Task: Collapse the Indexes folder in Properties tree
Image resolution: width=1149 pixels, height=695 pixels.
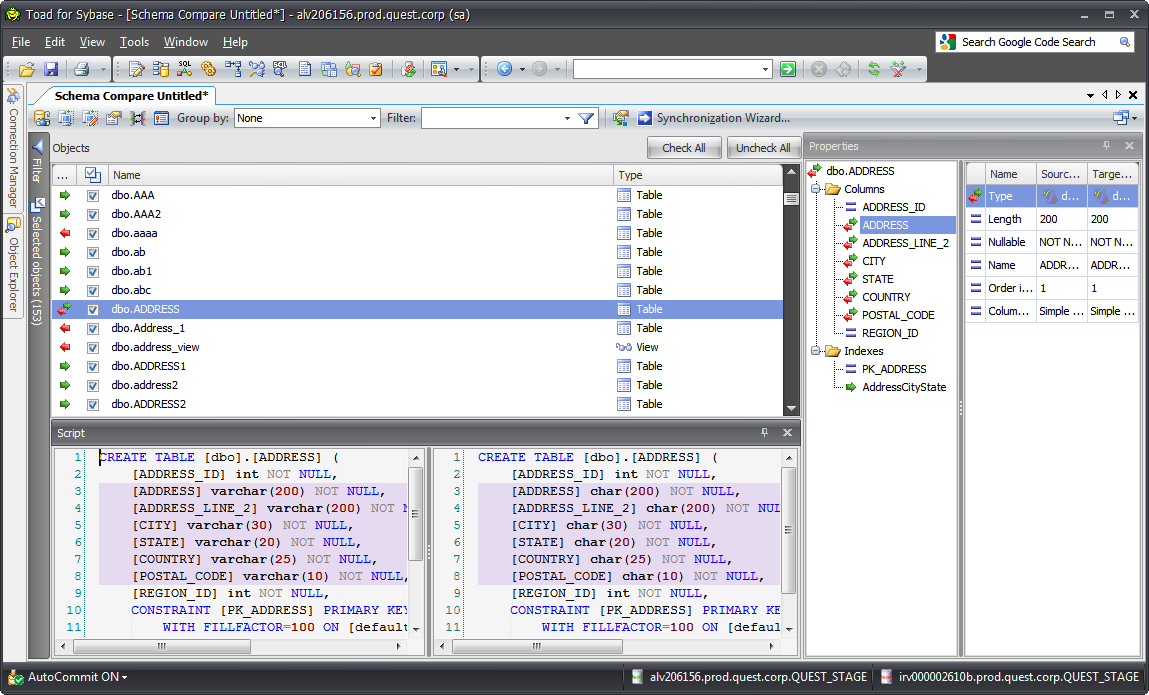Action: (x=816, y=351)
